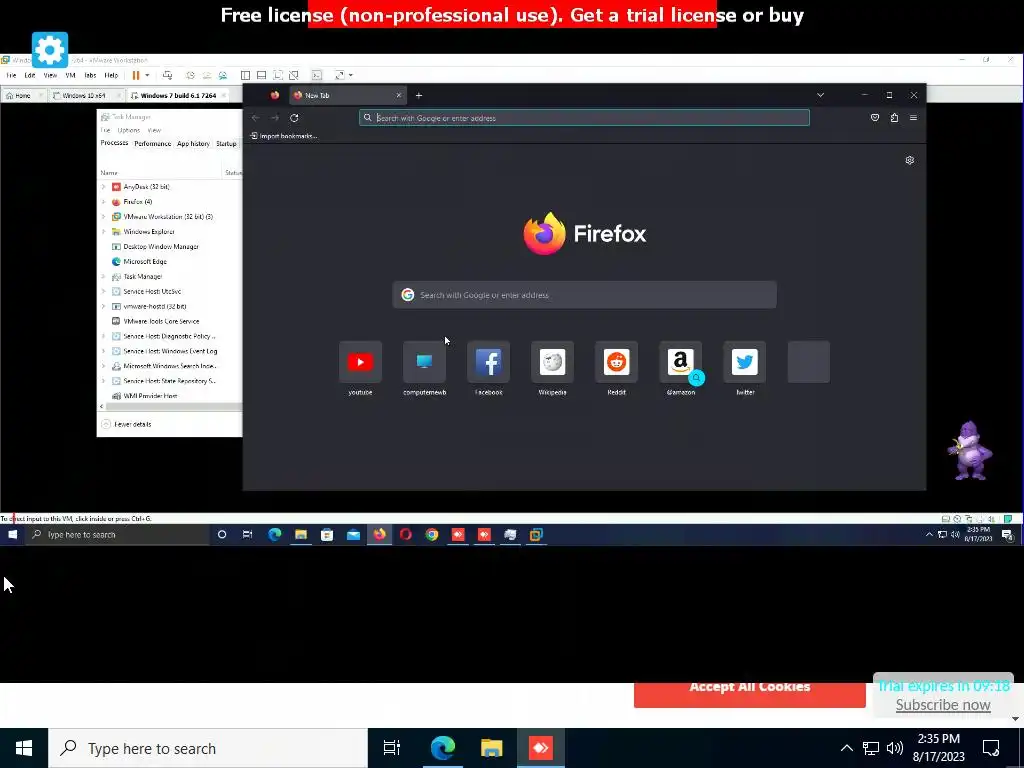Screen dimensions: 1024x768
Task: Click the take snapshot clock icon
Action: pyautogui.click(x=191, y=76)
